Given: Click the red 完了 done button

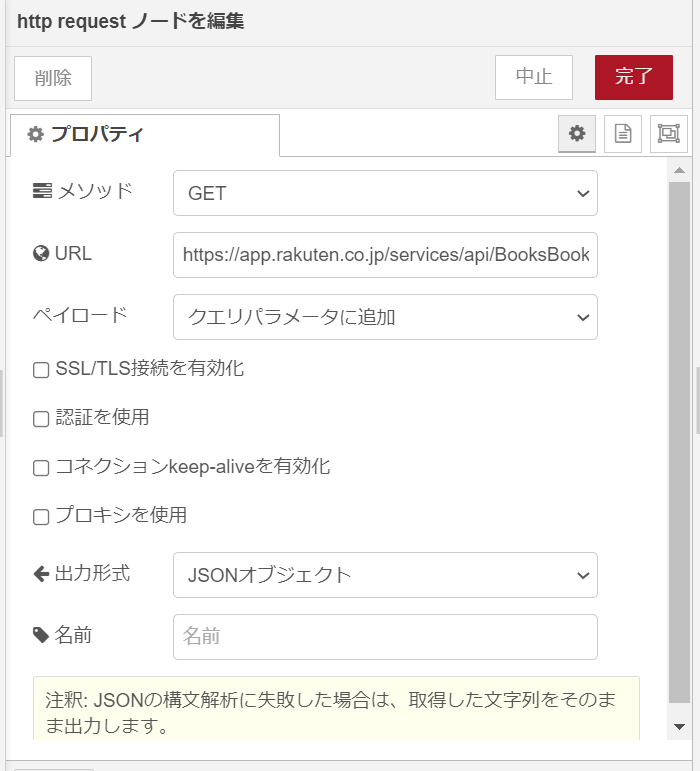Looking at the screenshot, I should click(634, 77).
